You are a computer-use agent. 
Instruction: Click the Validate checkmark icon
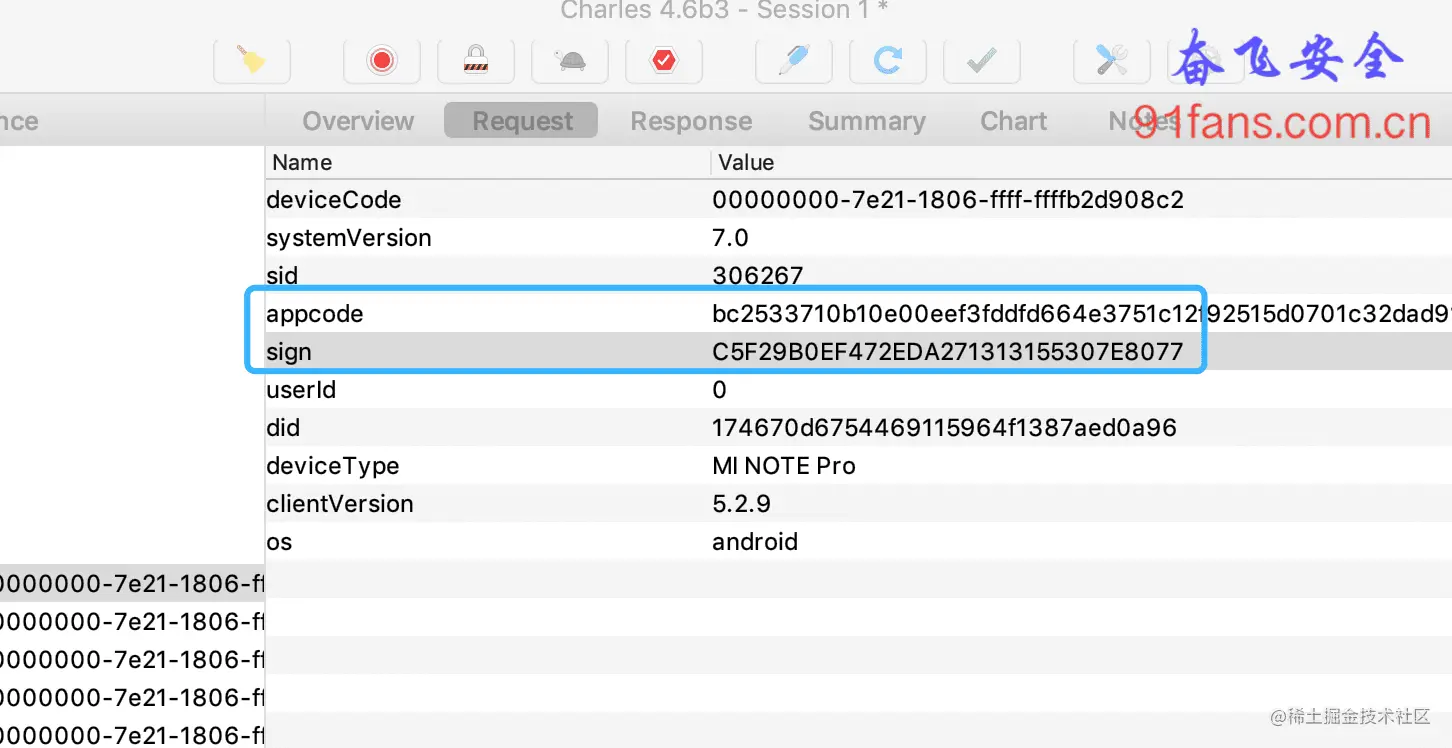point(981,62)
